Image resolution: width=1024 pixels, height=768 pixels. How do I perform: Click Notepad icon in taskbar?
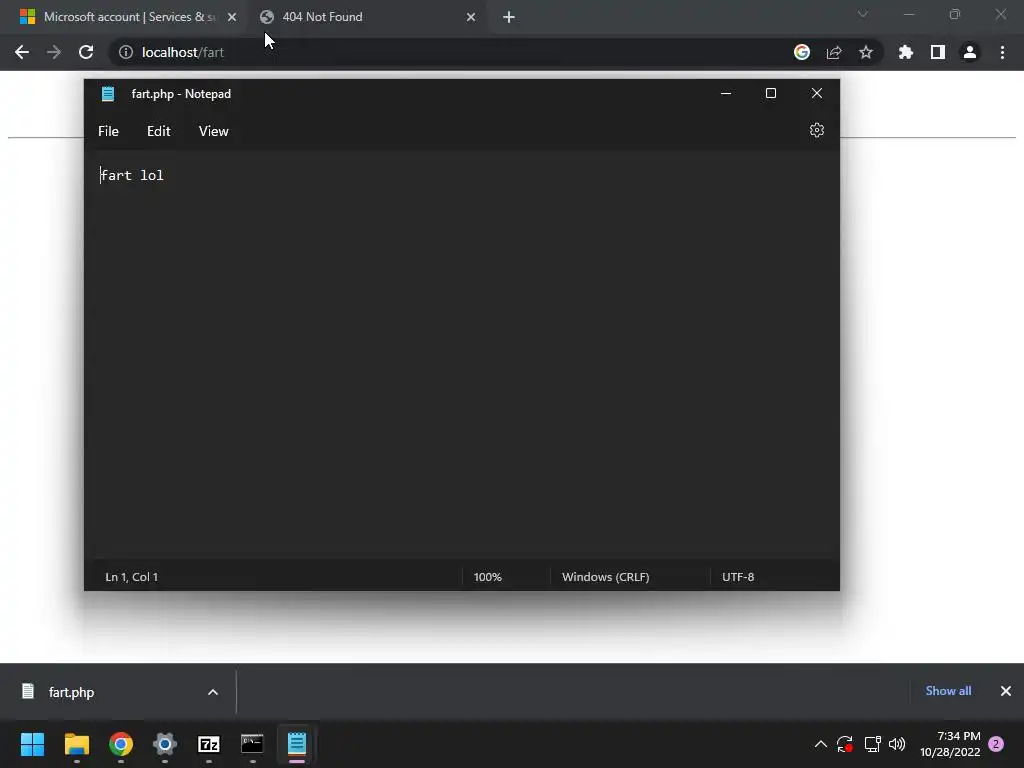coord(296,744)
